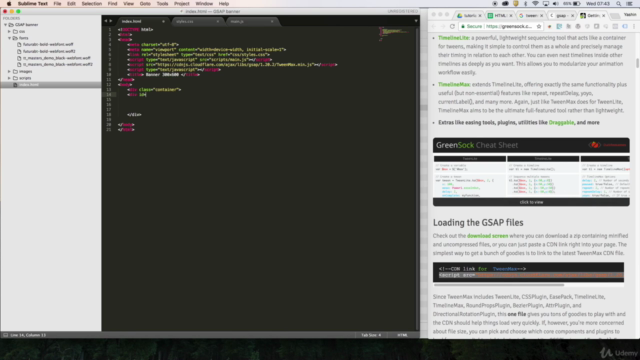Switch to the HTML browser tab

tap(500, 16)
